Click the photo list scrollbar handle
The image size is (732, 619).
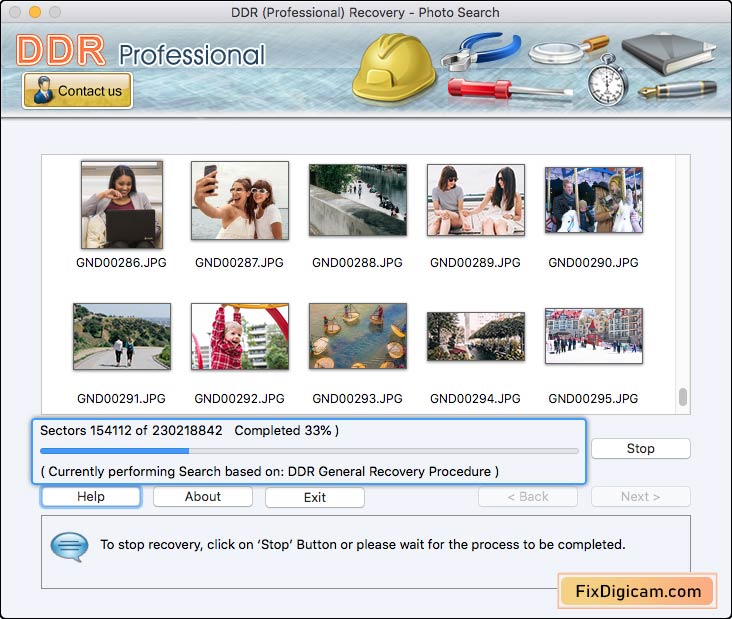683,397
